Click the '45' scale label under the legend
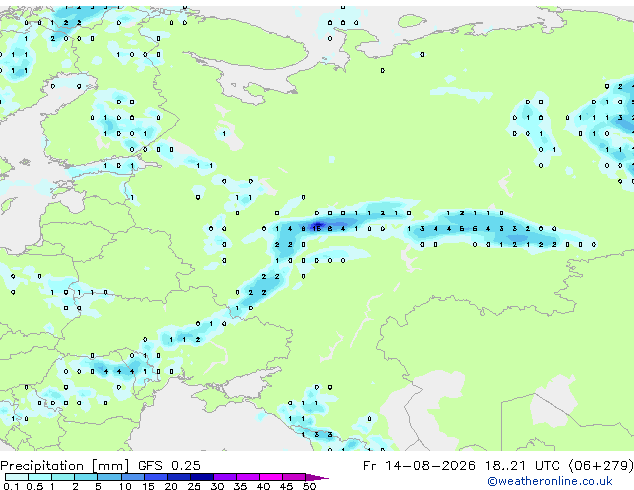This screenshot has width=634, height=490. coord(286,486)
